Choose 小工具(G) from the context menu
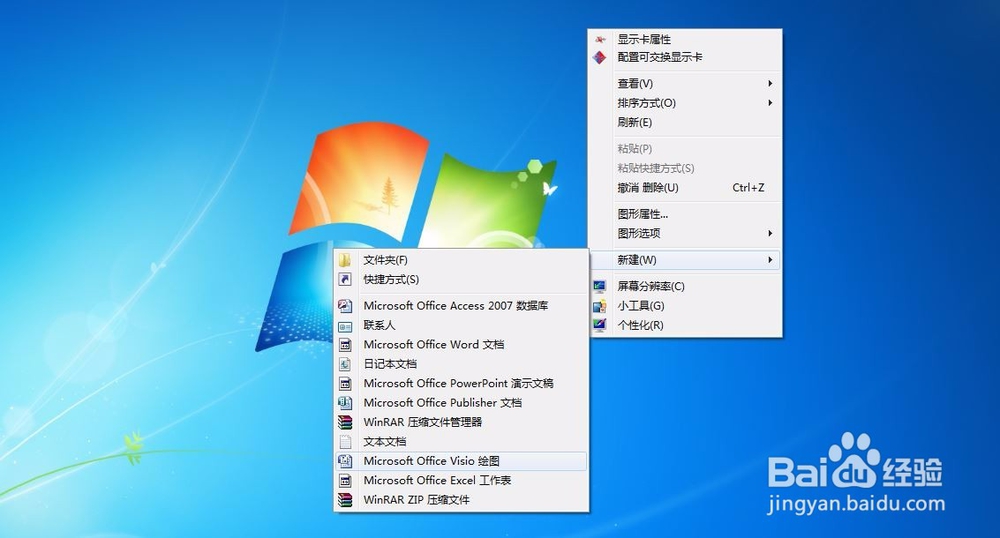The width and height of the screenshot is (1000, 538). (685, 306)
